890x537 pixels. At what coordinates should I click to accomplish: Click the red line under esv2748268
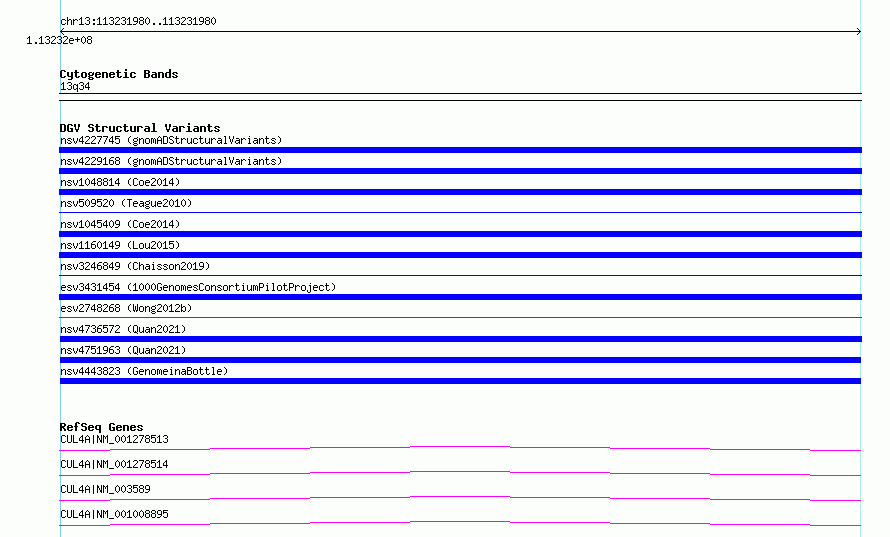[460, 317]
